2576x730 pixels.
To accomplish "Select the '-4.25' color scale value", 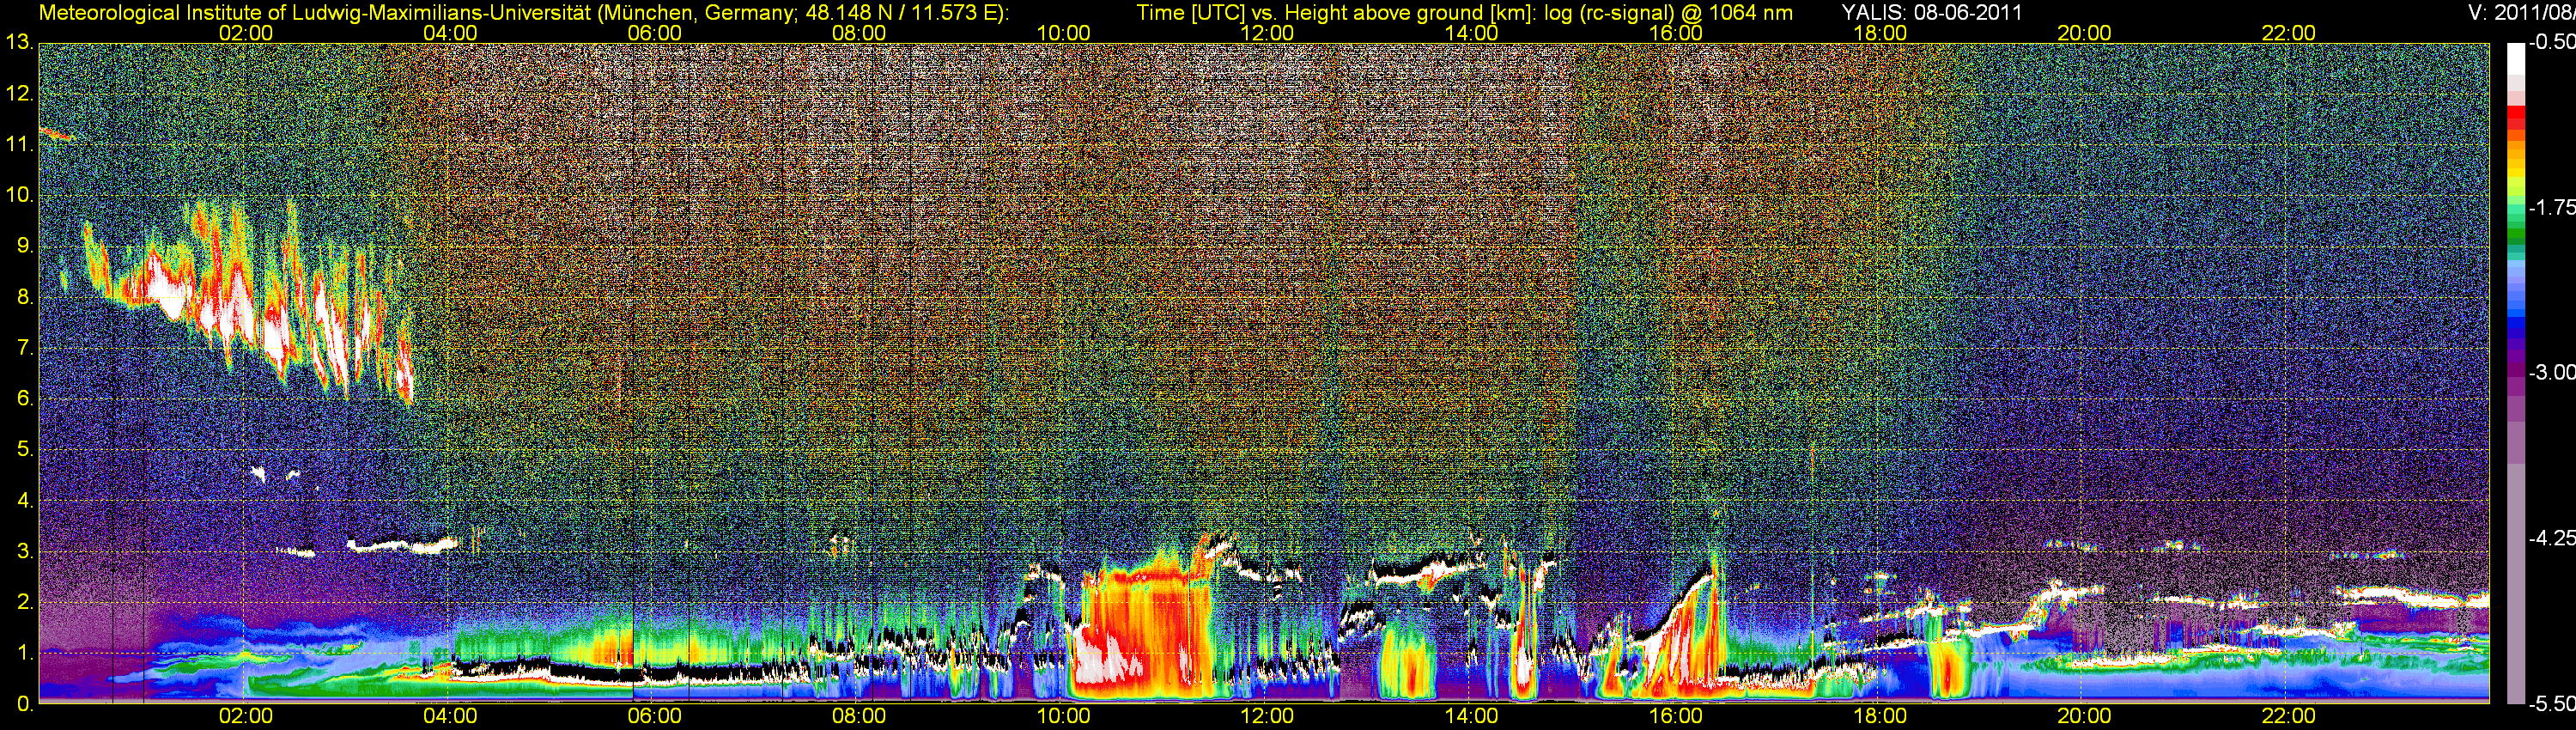I will click(x=2551, y=538).
